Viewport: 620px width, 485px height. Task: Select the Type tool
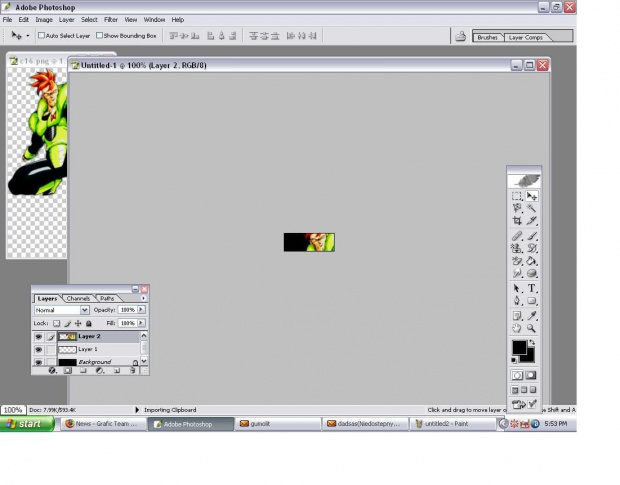point(531,288)
